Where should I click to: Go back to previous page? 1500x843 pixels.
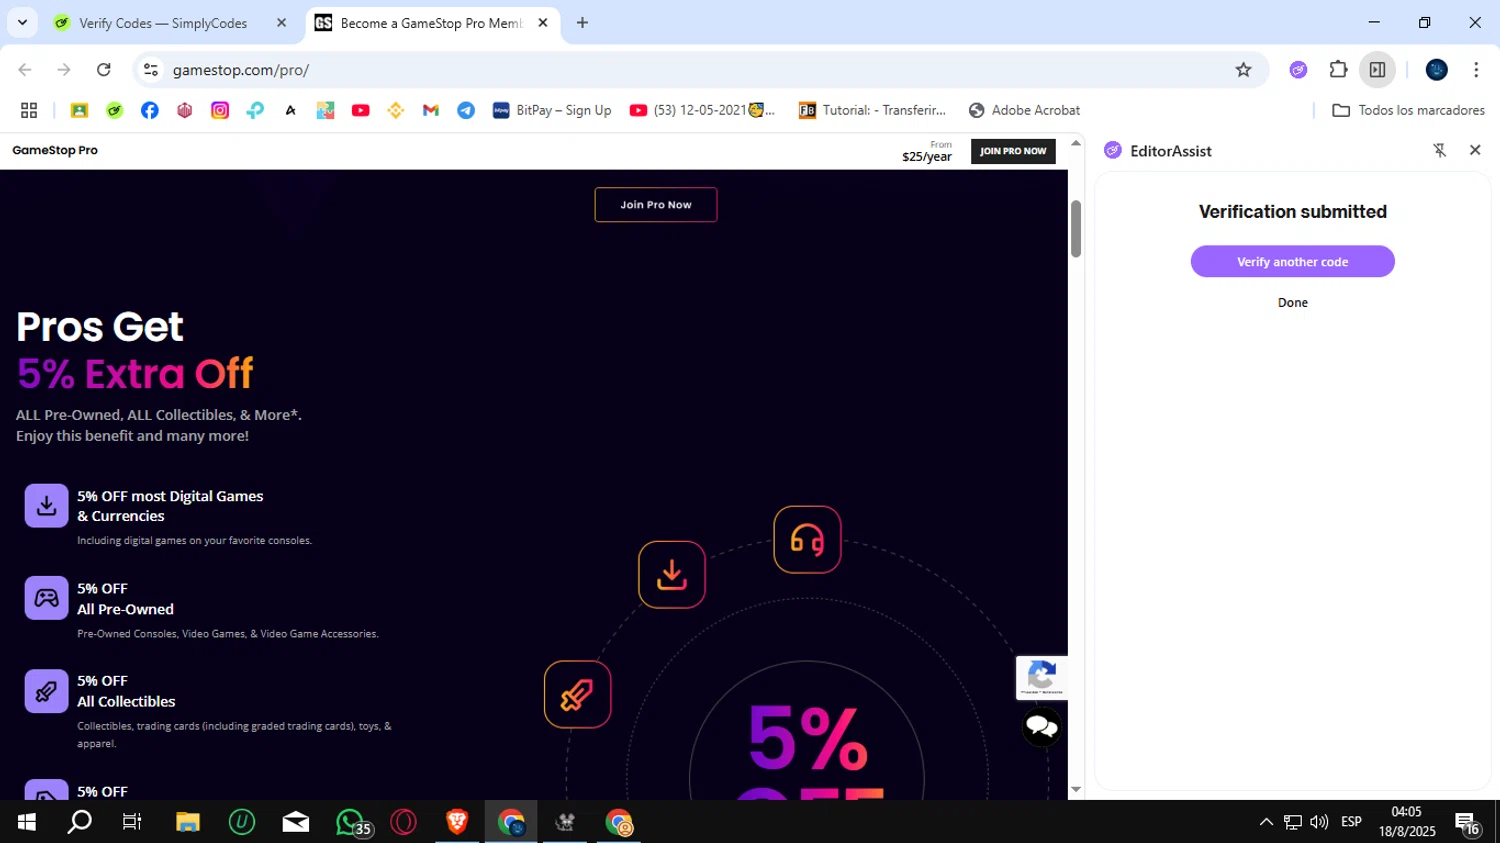(25, 70)
